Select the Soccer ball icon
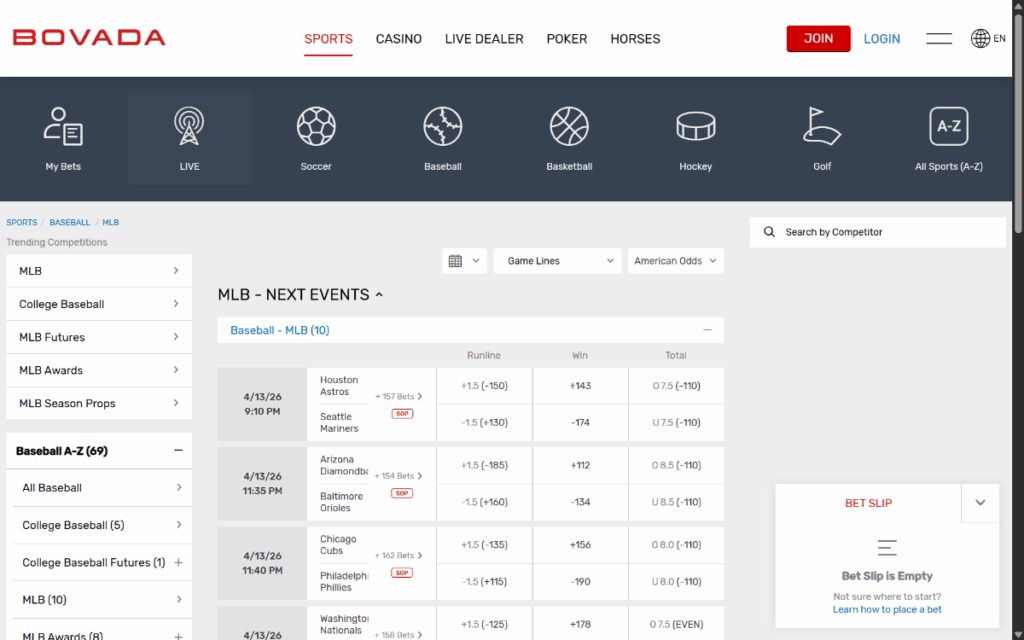This screenshot has width=1024, height=640. (x=316, y=127)
